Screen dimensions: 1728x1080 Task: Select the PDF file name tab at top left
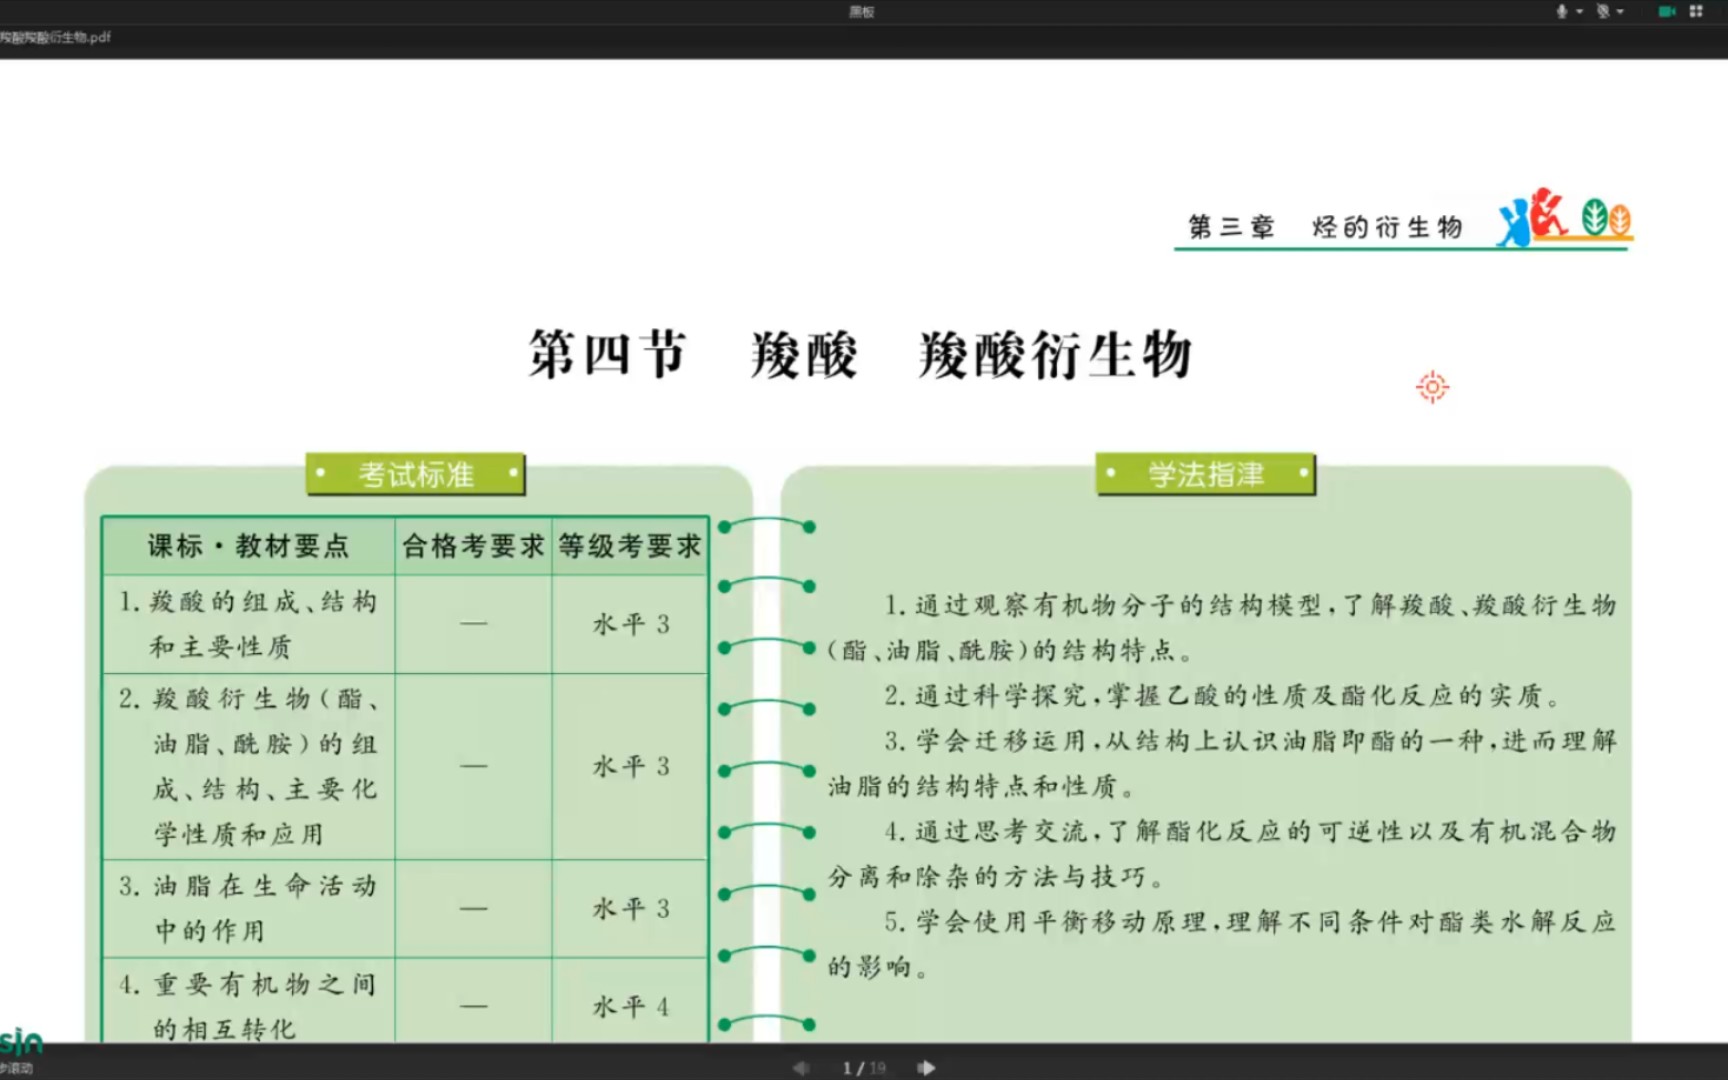tap(55, 37)
